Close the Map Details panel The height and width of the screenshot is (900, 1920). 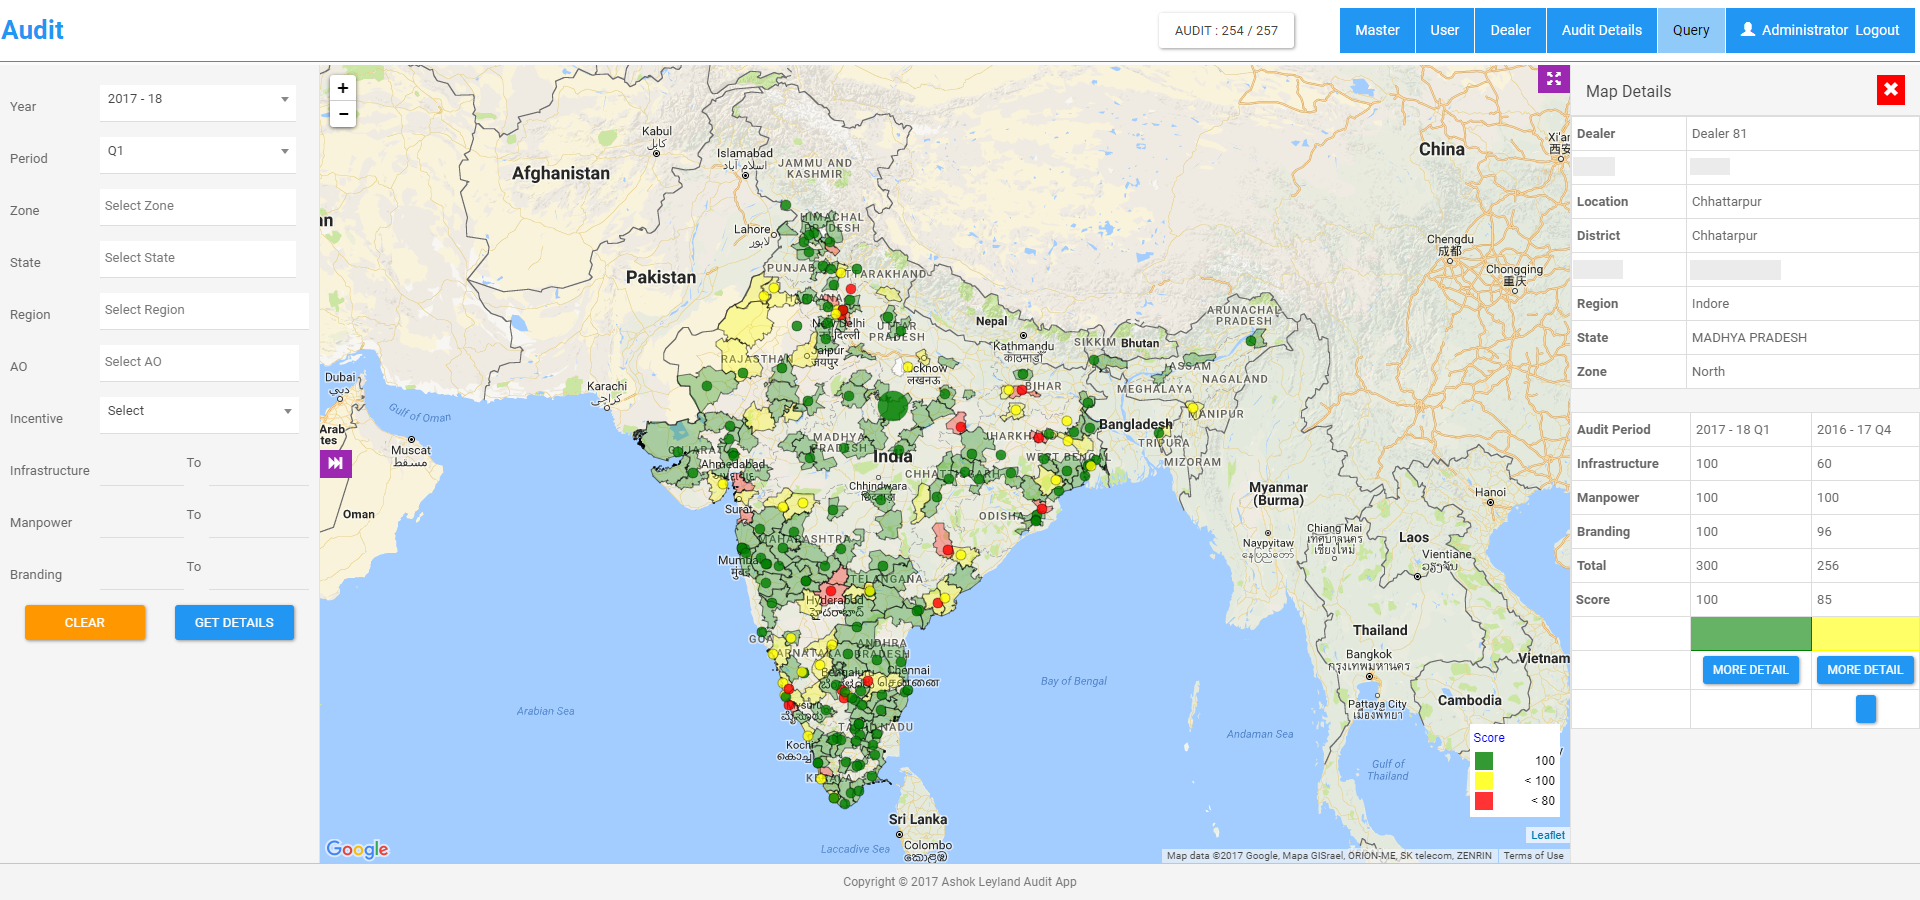[1890, 90]
